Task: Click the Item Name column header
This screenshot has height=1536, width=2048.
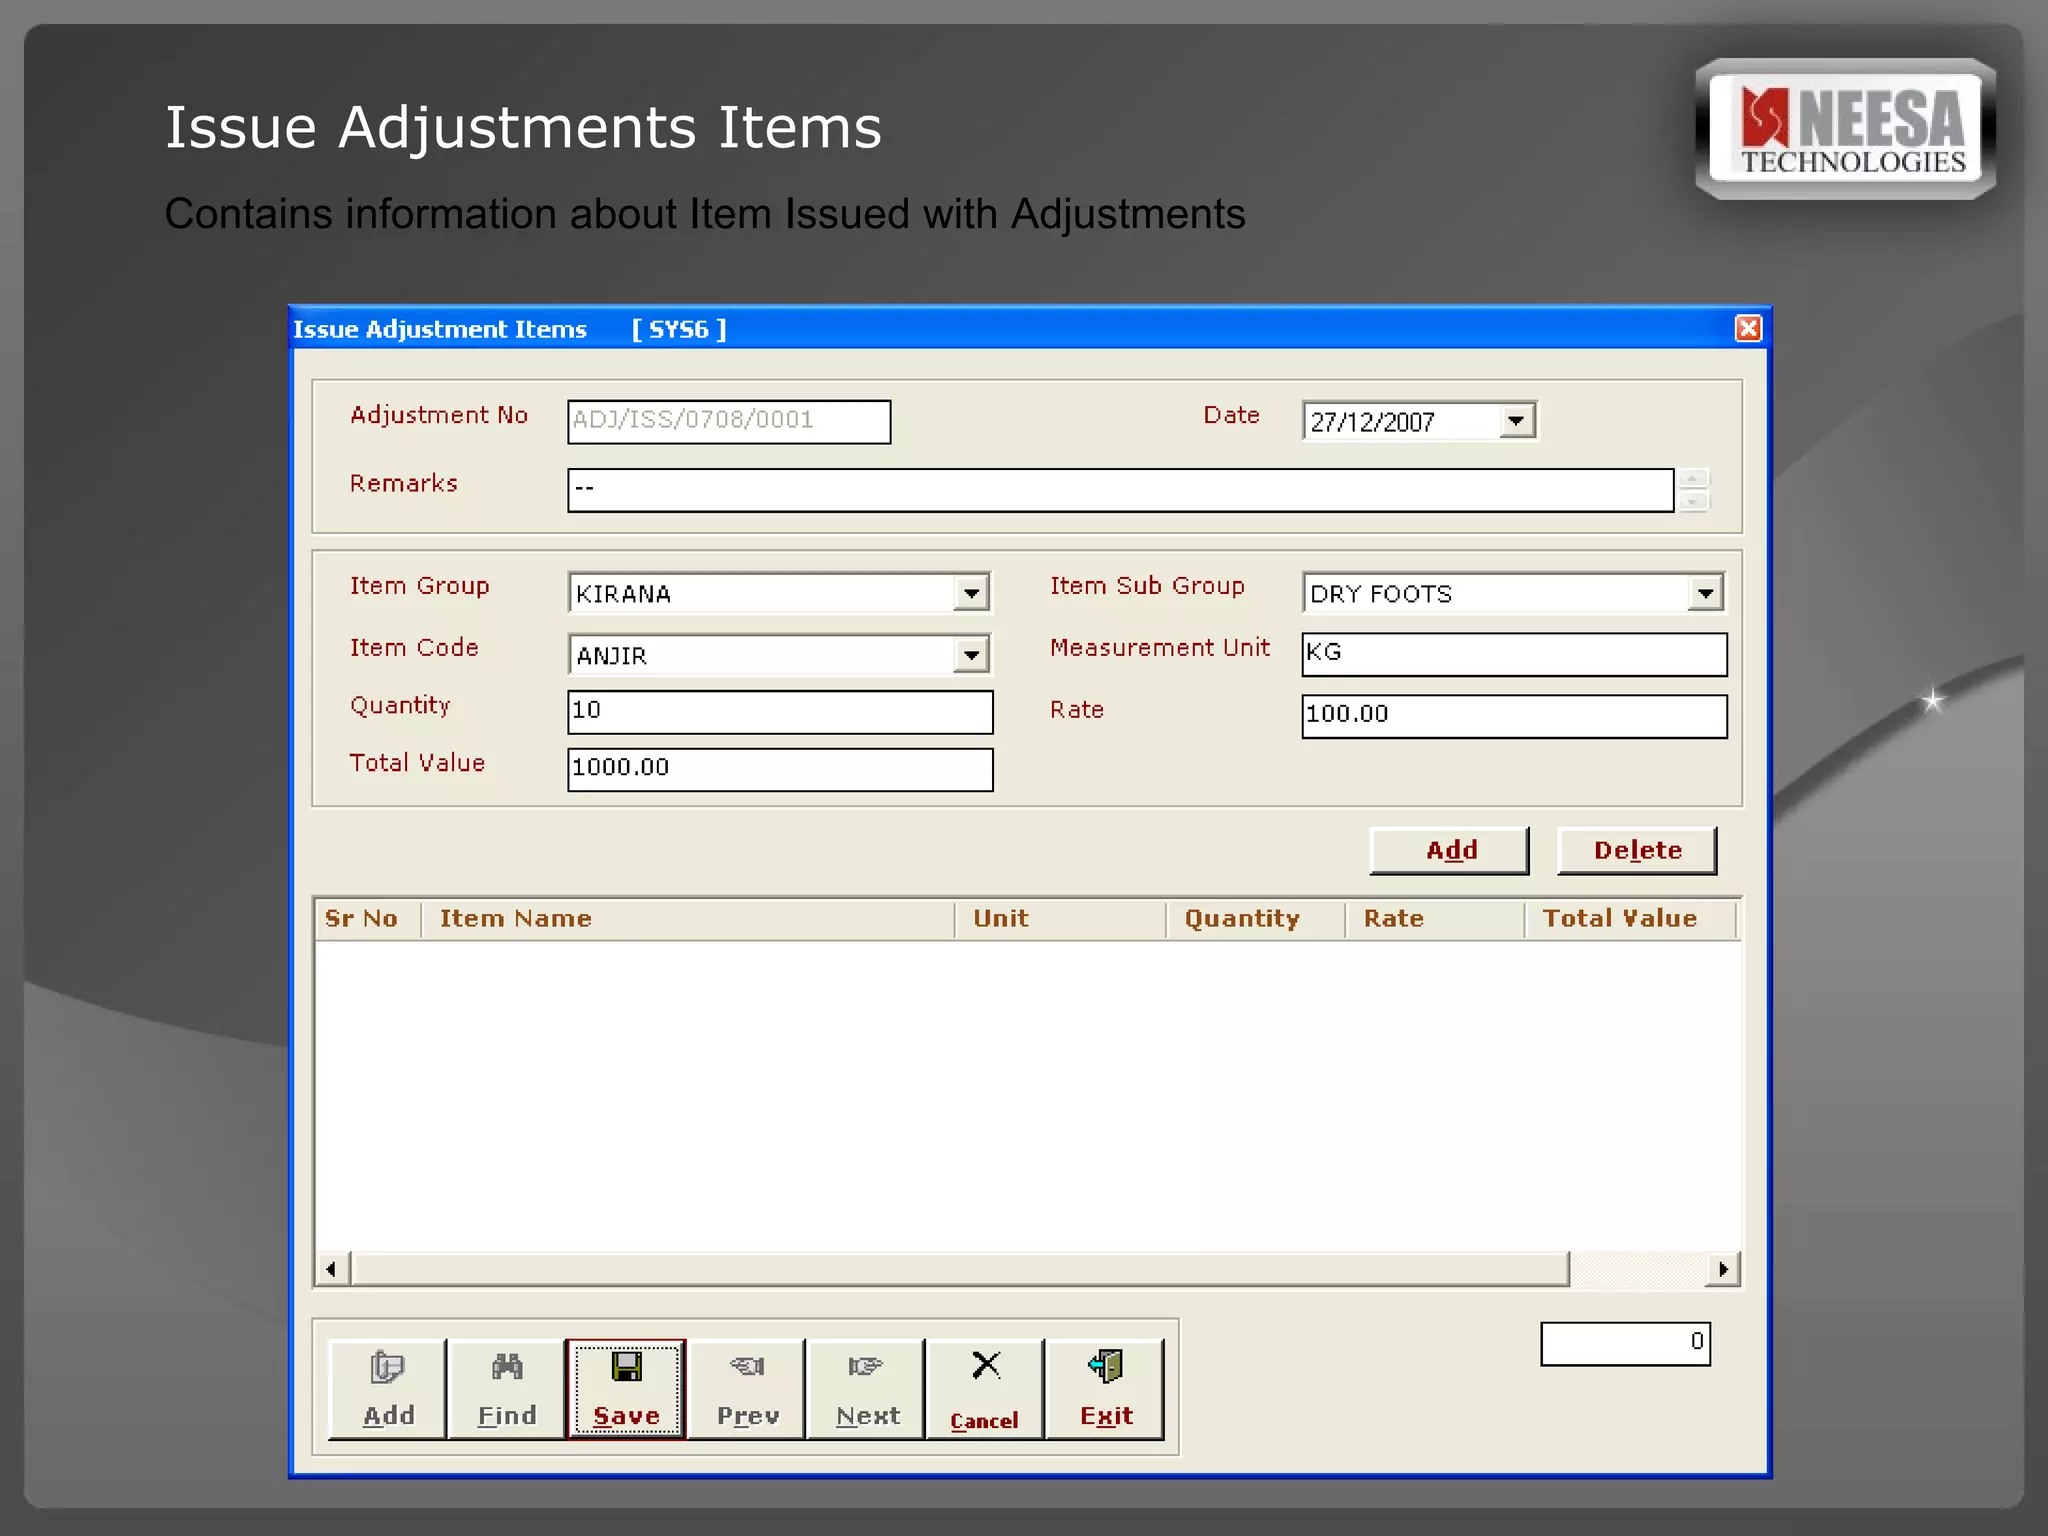Action: (688, 919)
